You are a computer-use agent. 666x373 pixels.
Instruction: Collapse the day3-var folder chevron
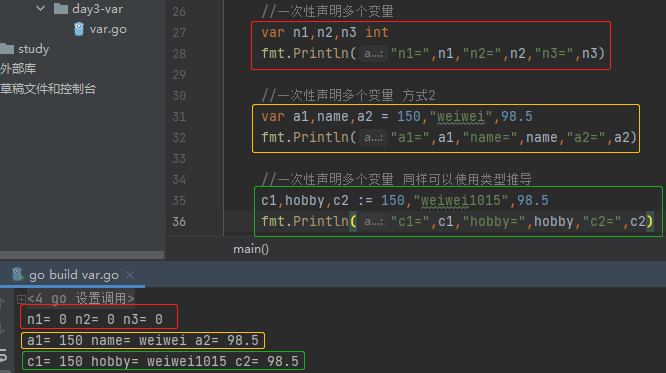(x=40, y=8)
